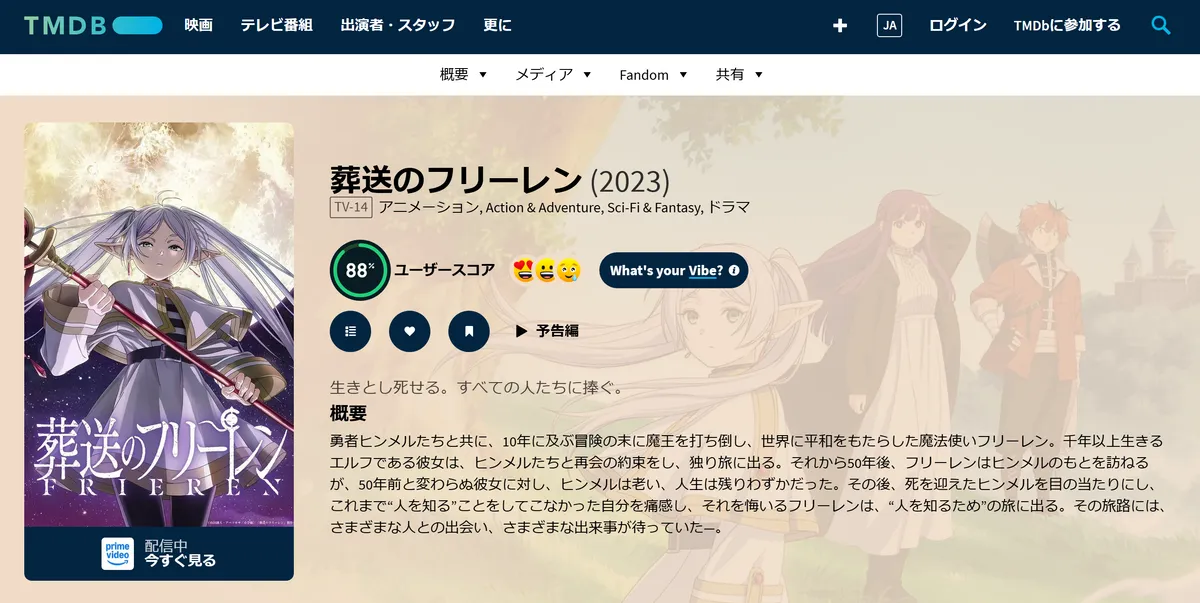Click the 概要 heading above the synopsis
Viewport: 1200px width, 603px height.
click(x=348, y=413)
